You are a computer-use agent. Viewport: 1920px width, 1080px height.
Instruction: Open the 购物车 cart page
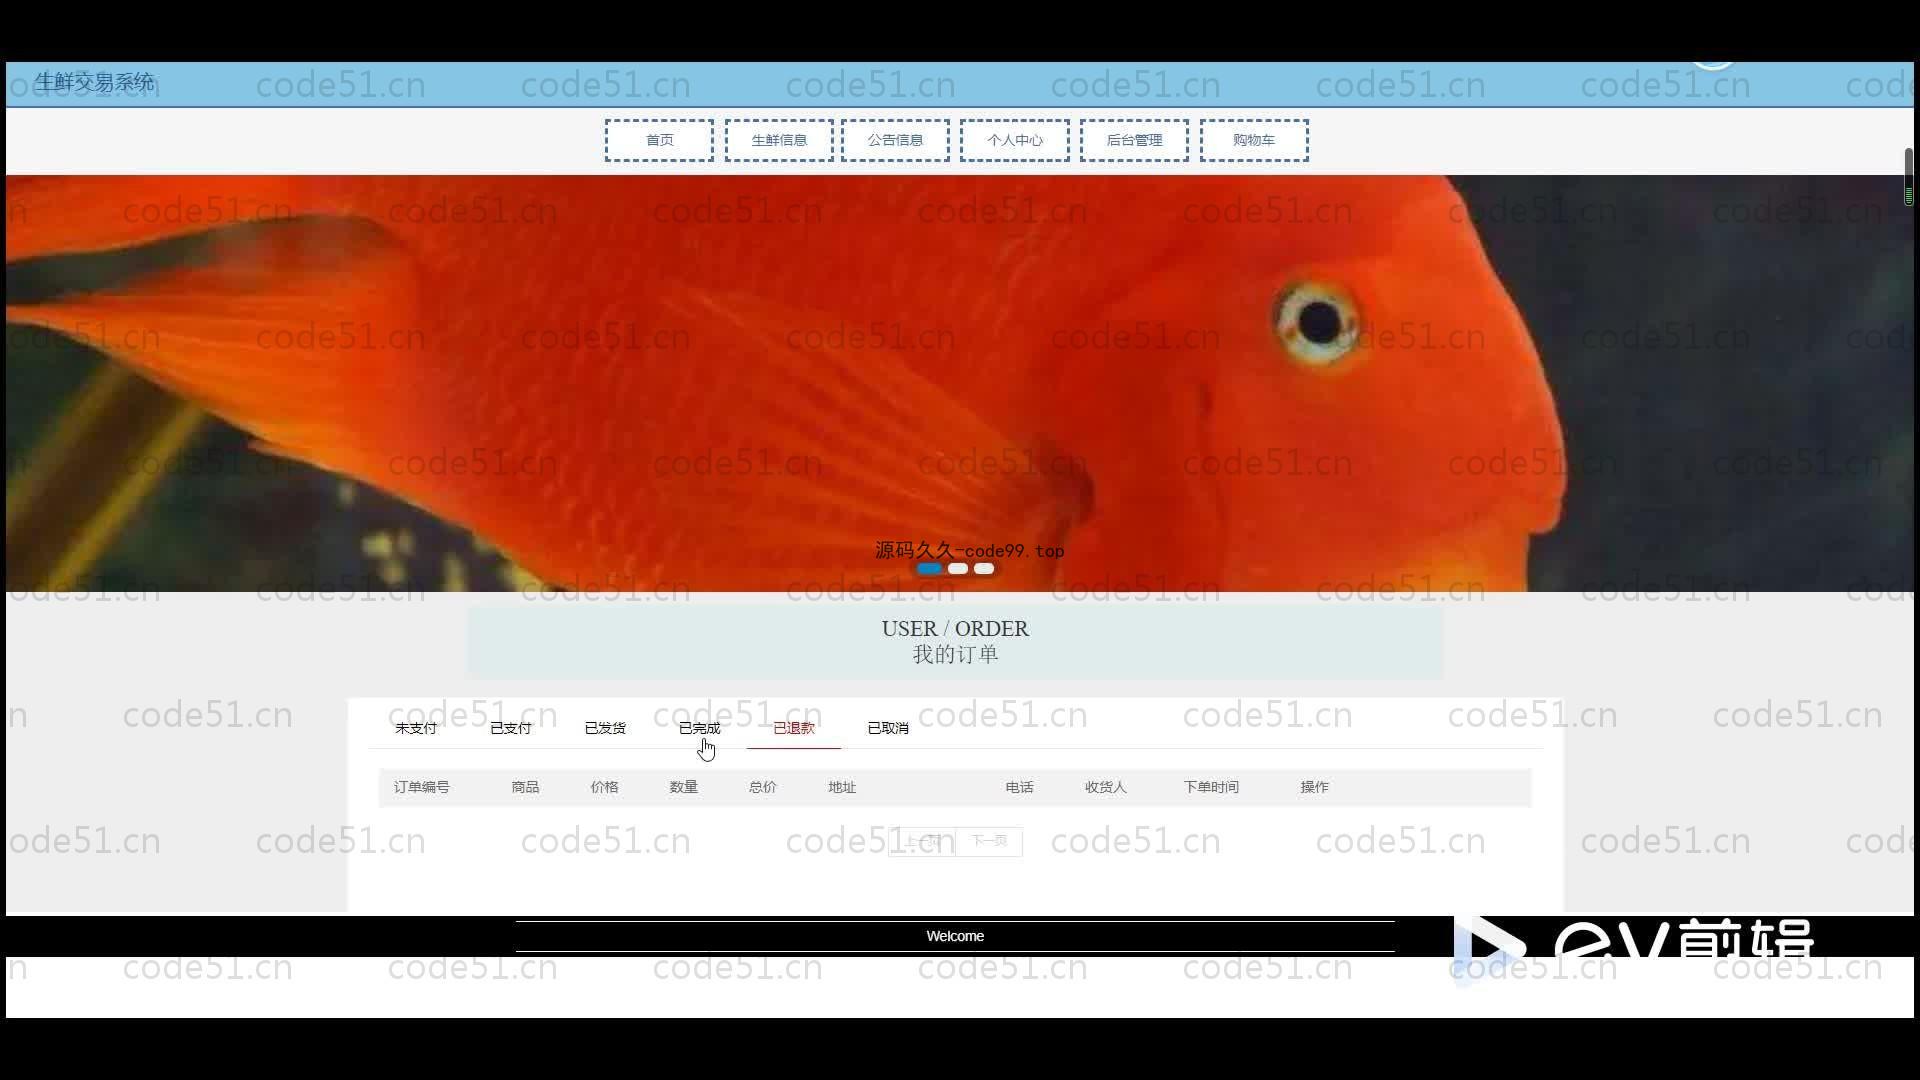(1253, 140)
